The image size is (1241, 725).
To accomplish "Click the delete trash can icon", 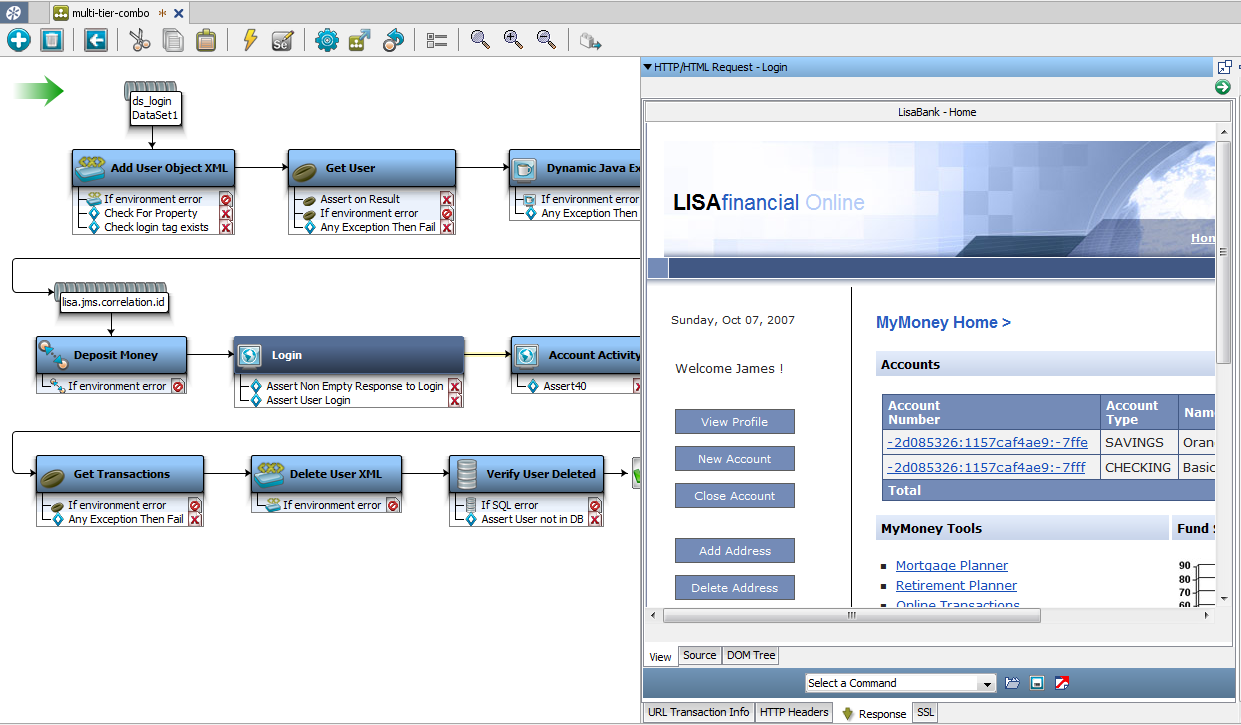I will coord(50,40).
